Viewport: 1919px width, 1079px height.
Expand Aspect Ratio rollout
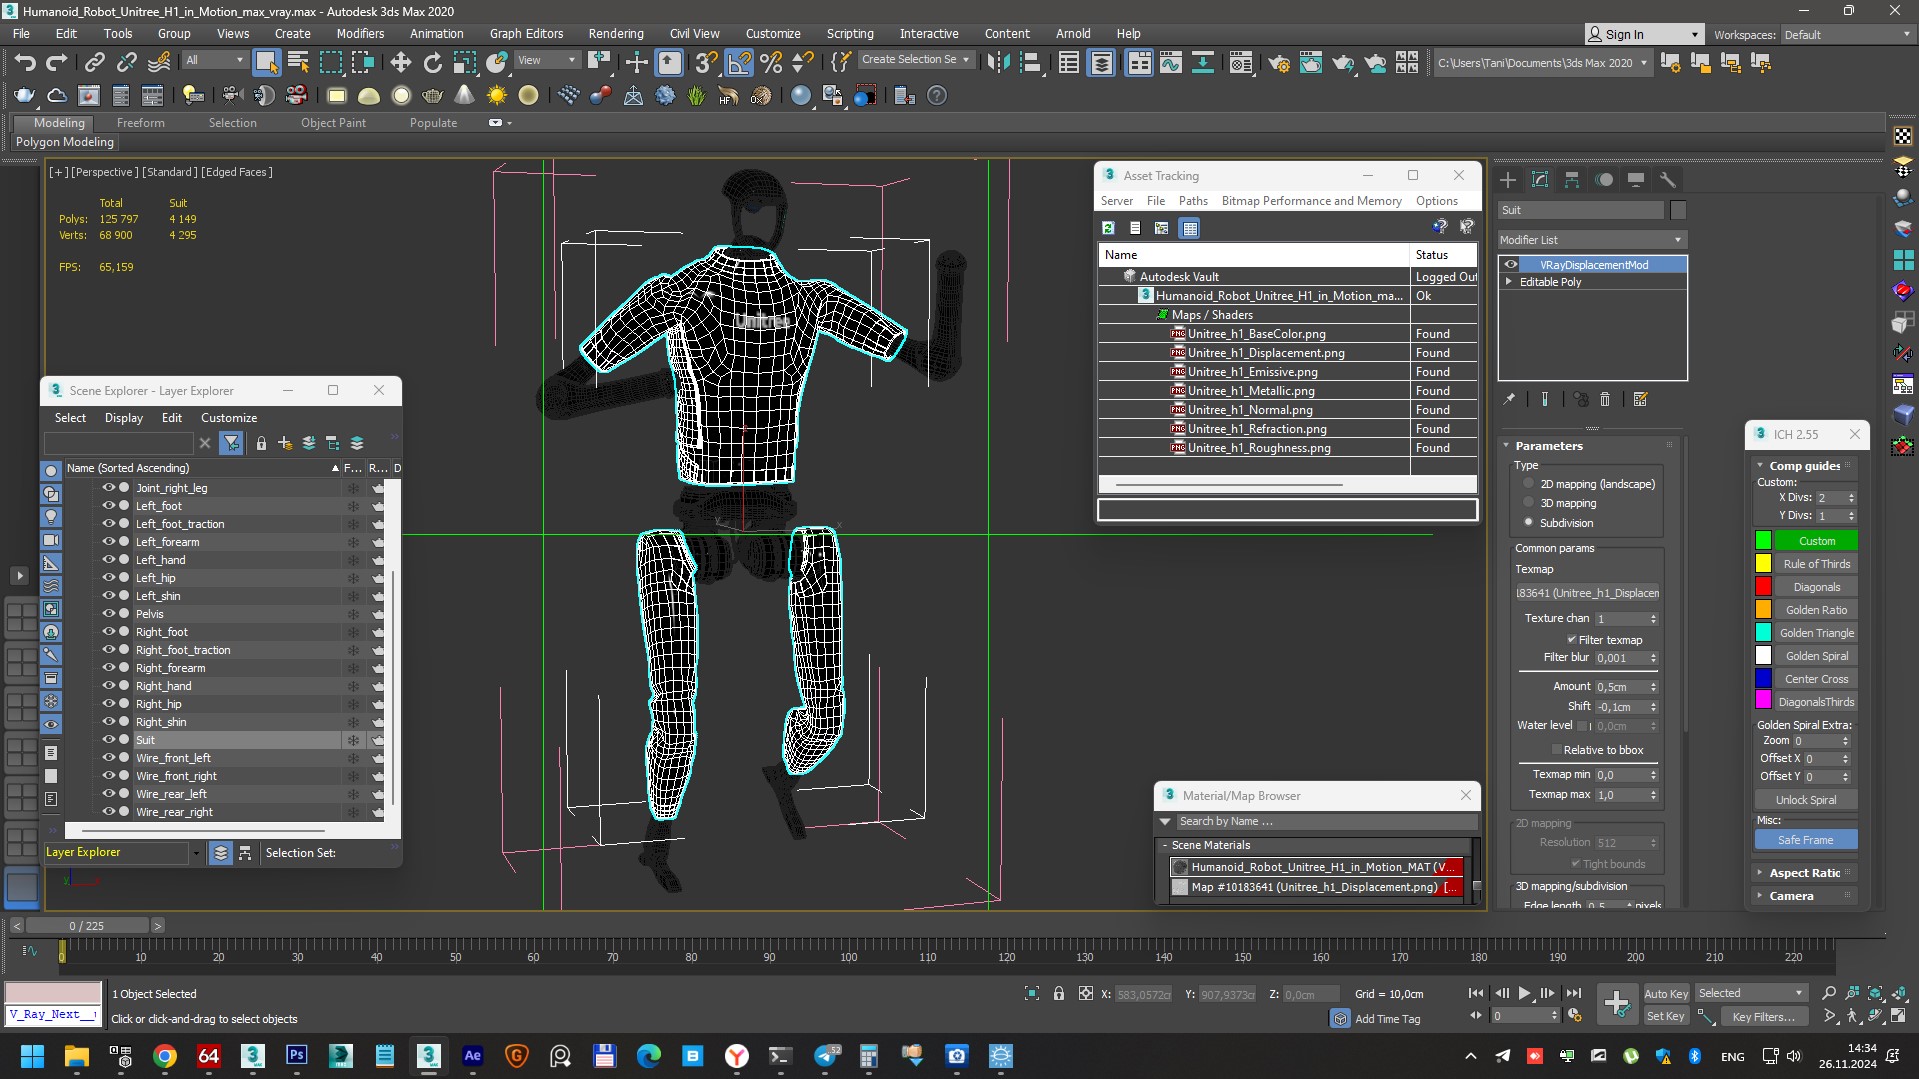click(x=1804, y=873)
